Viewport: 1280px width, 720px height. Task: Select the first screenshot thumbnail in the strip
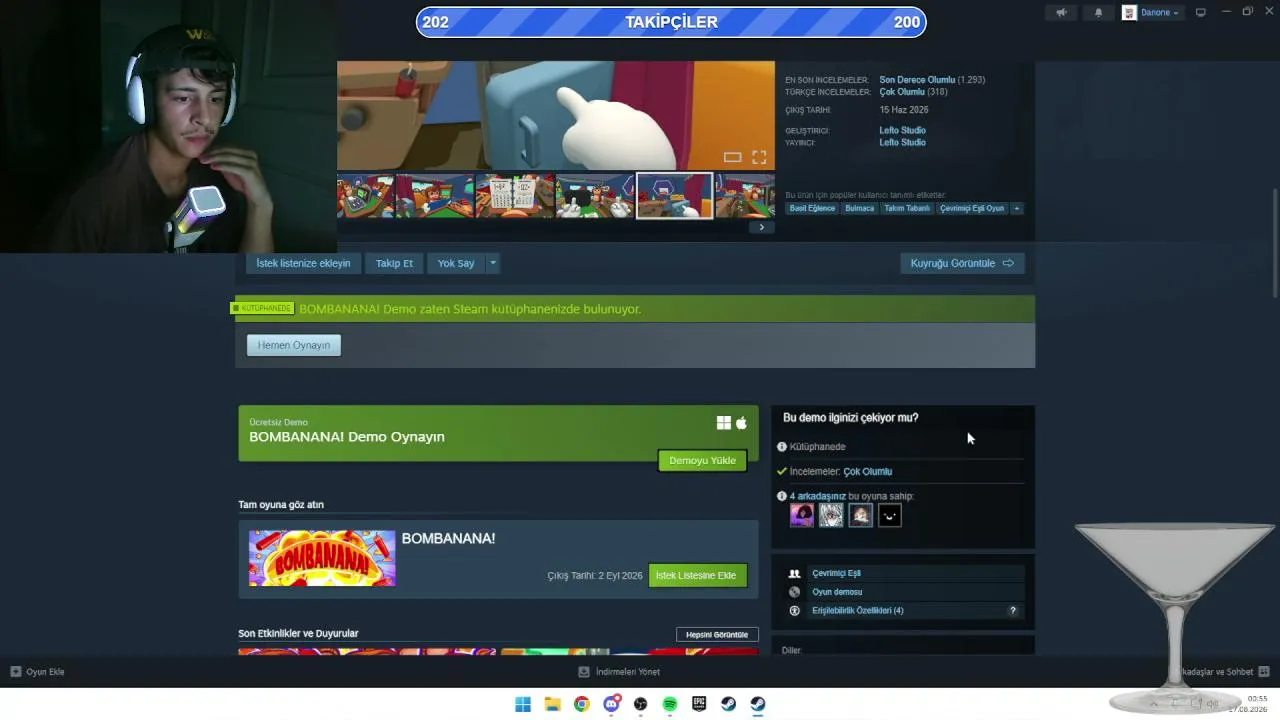click(x=365, y=196)
